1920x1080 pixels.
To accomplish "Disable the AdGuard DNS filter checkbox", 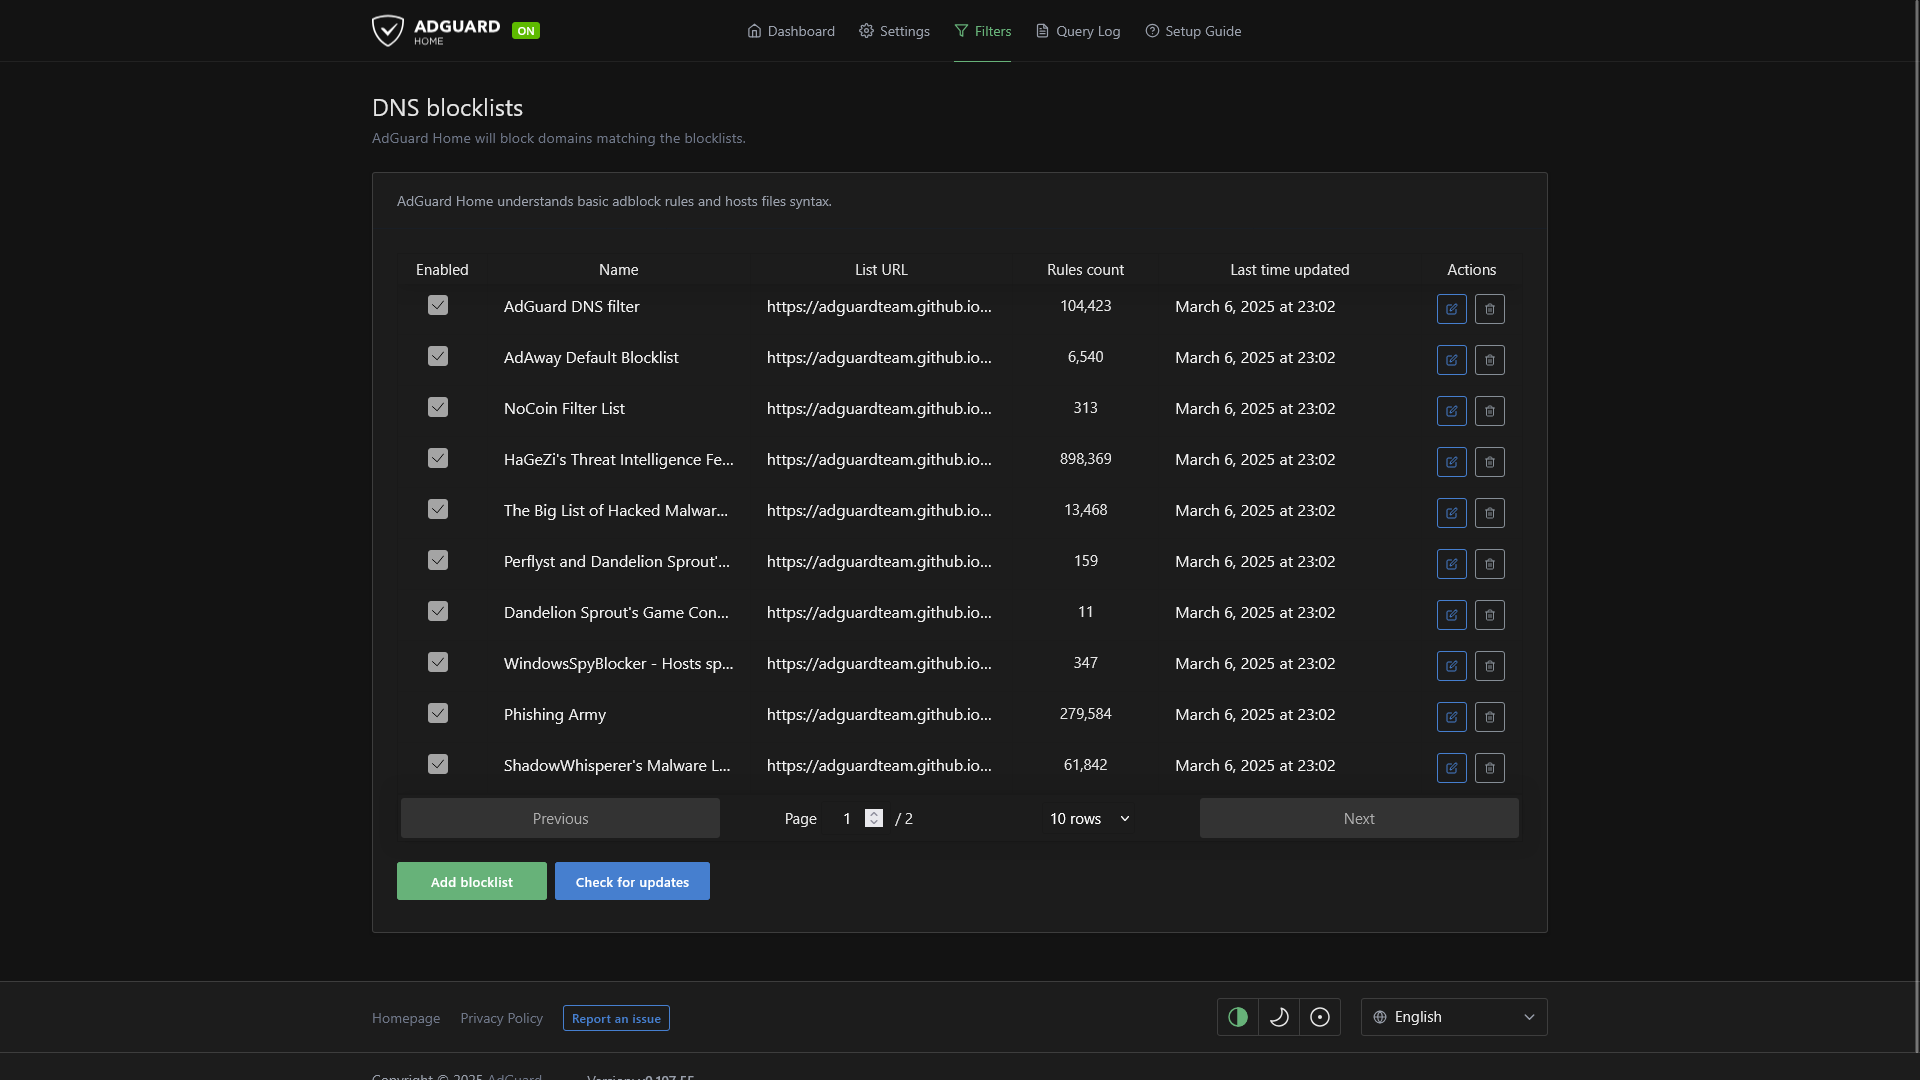I will pos(438,305).
